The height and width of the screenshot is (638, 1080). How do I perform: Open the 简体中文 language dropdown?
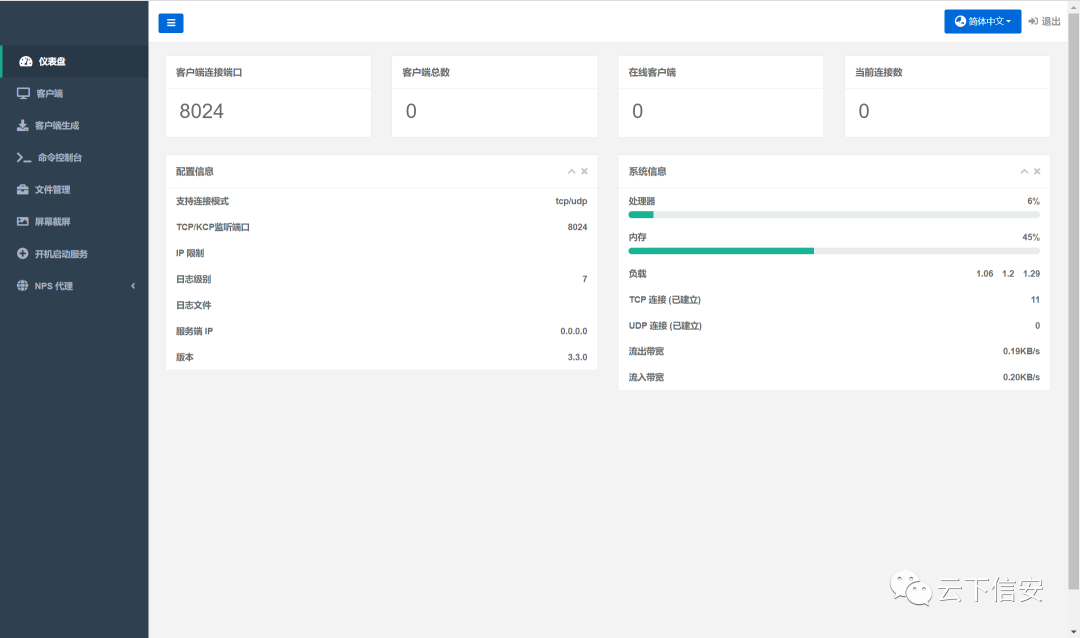[x=982, y=21]
